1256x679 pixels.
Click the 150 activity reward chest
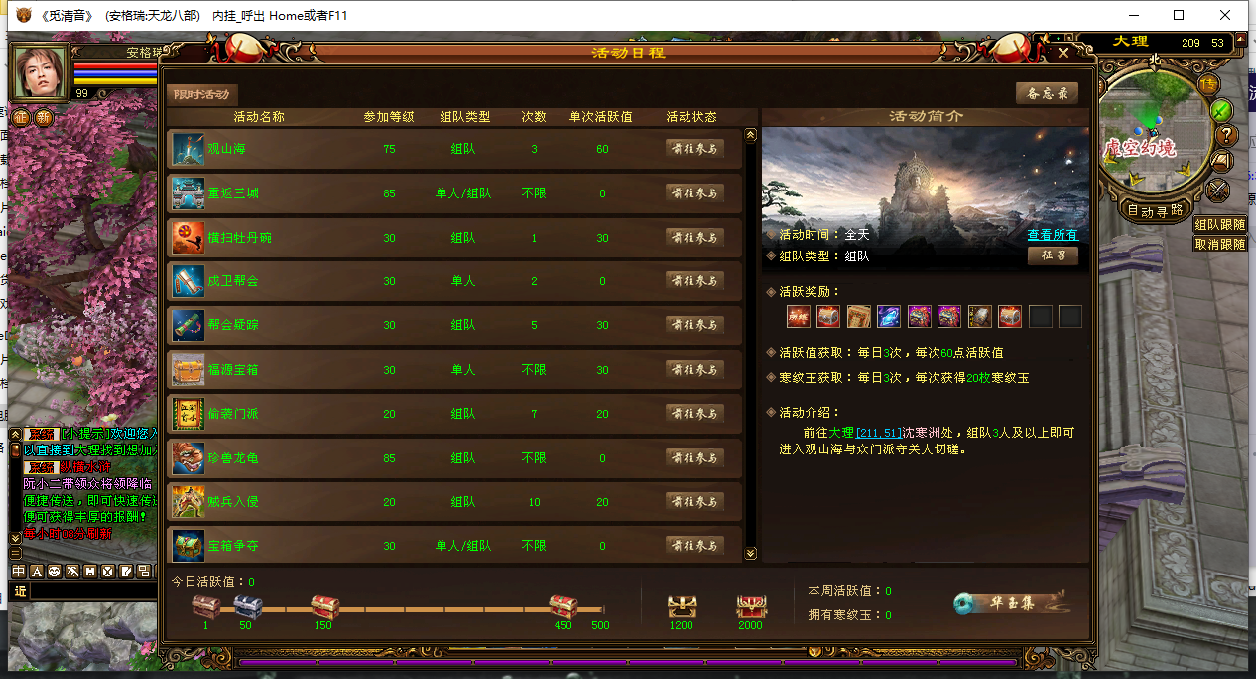[x=324, y=606]
